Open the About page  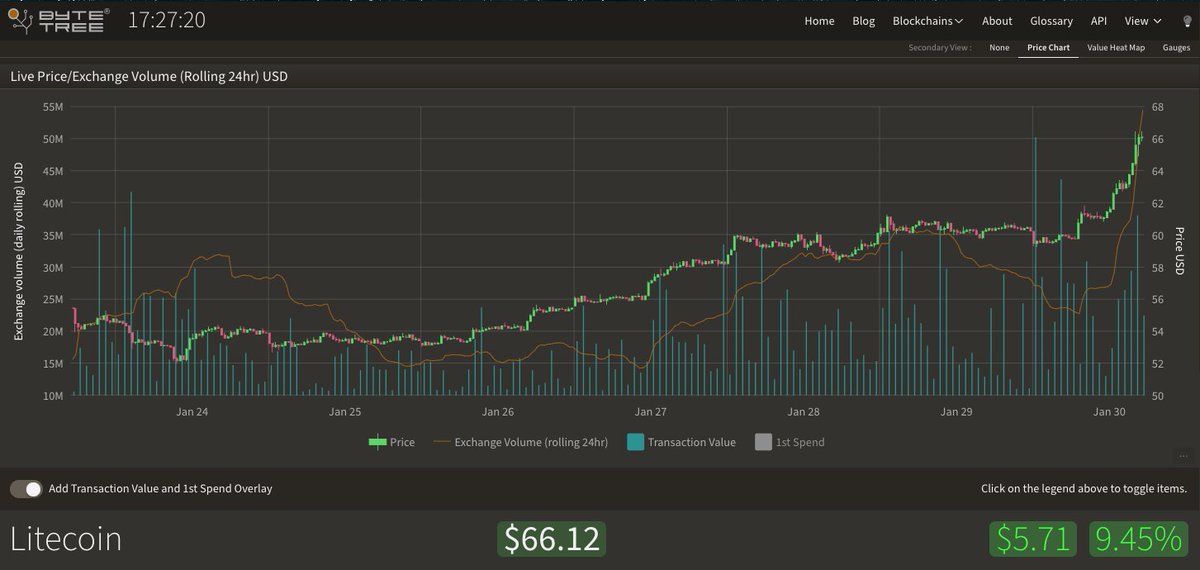coord(997,21)
